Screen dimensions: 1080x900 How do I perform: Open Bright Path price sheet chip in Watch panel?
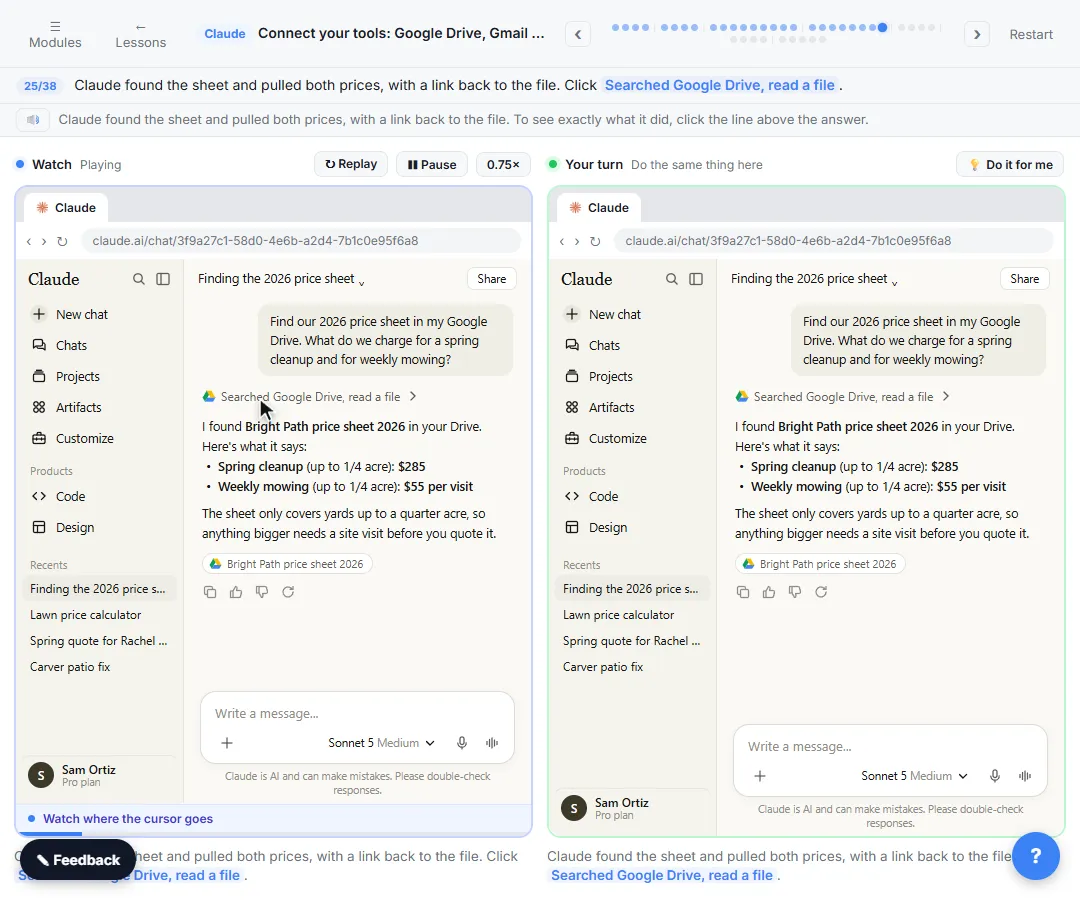pos(287,564)
